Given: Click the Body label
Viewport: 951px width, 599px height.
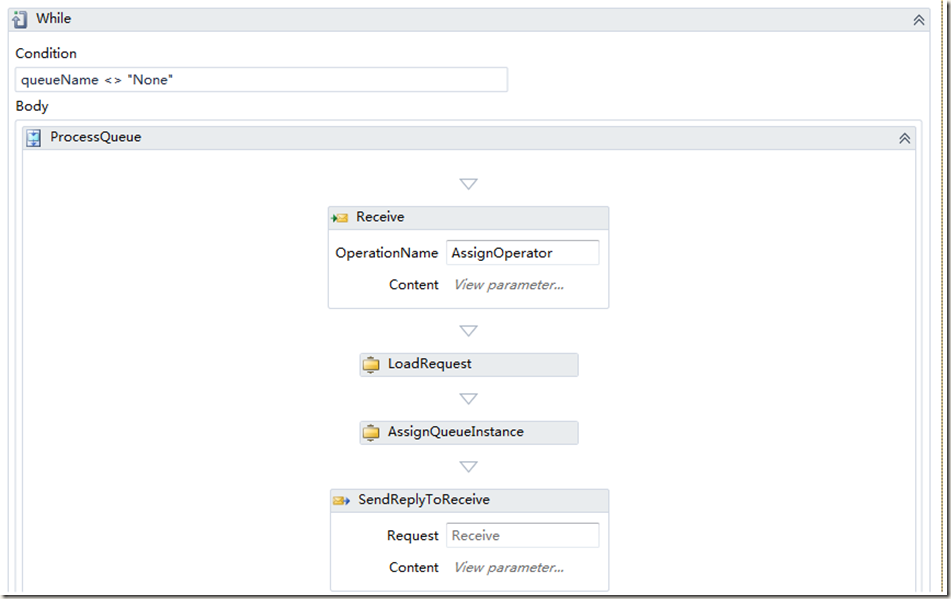Looking at the screenshot, I should click(32, 106).
